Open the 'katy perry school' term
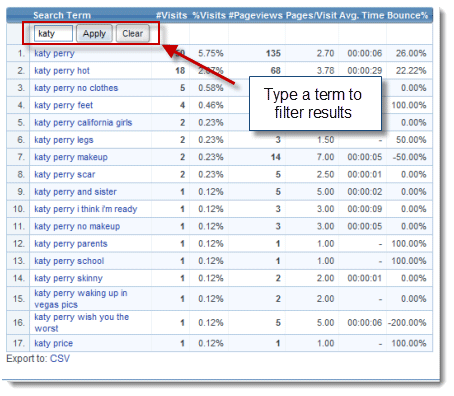 [69, 261]
